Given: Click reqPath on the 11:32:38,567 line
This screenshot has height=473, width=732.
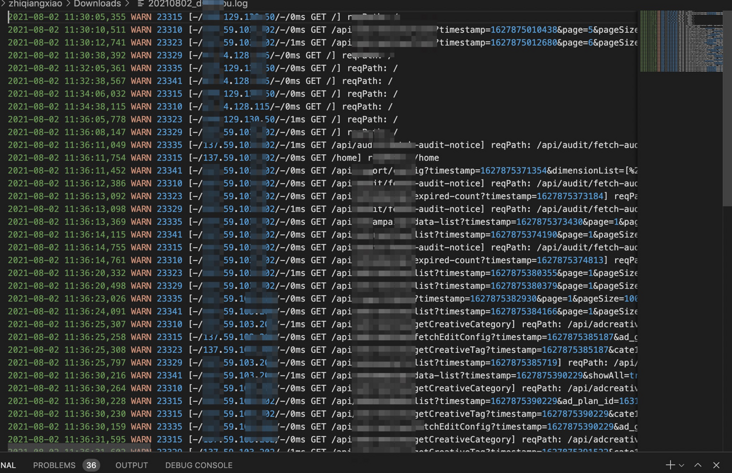Looking at the screenshot, I should click(x=361, y=81).
